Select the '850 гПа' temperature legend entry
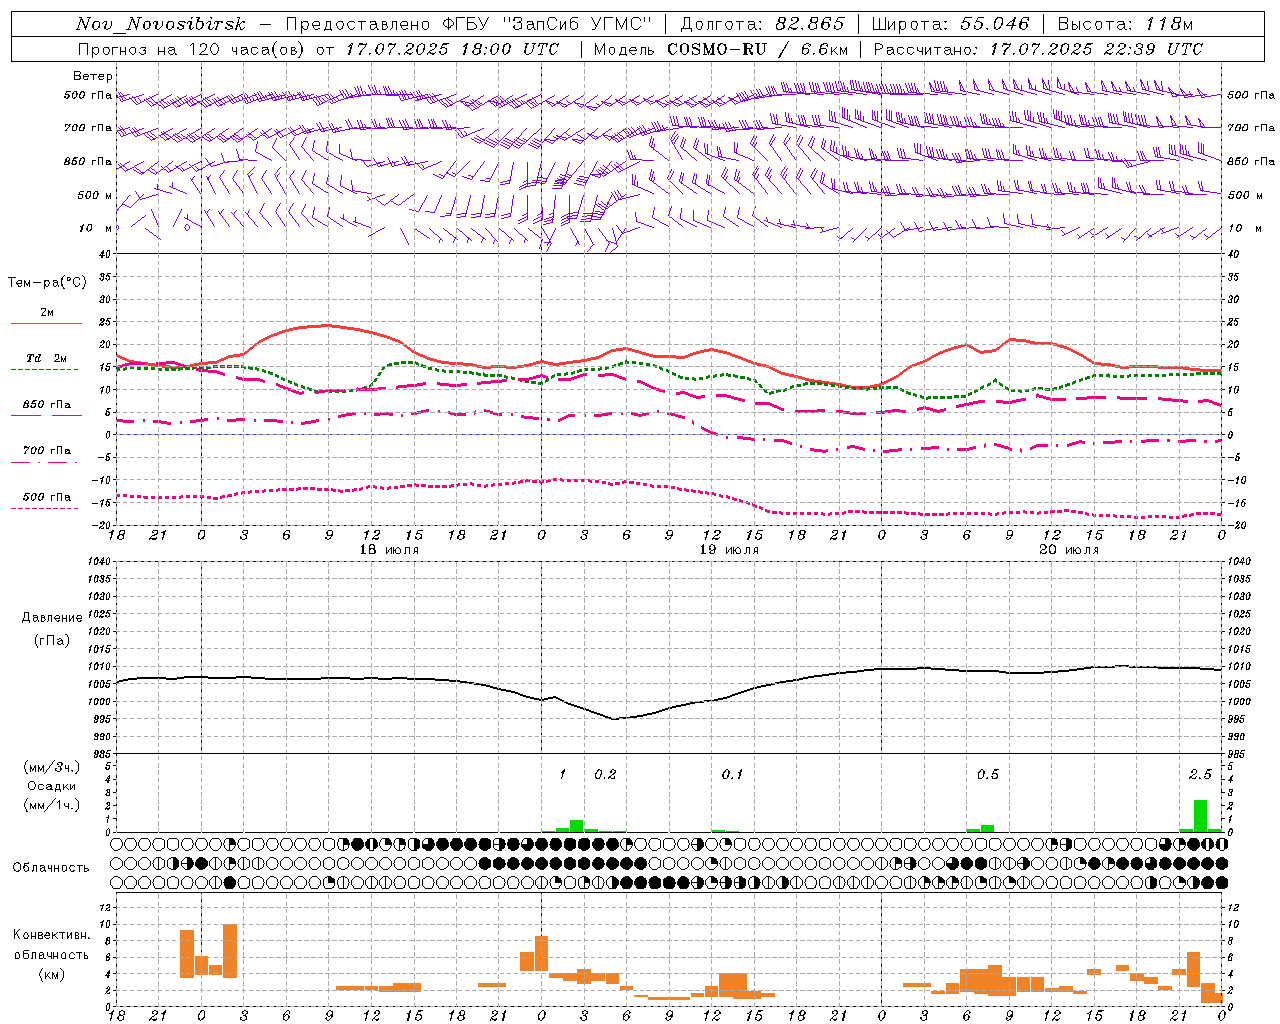This screenshot has width=1280, height=1024. coord(47,405)
